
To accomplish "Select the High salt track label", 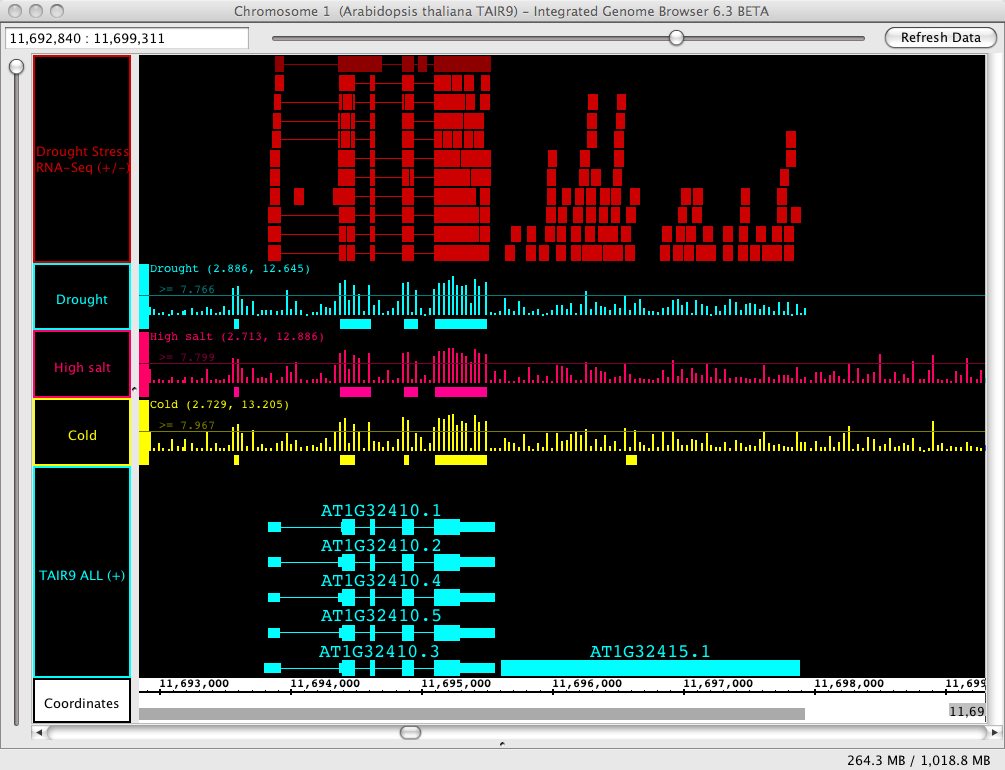I will click(x=82, y=364).
